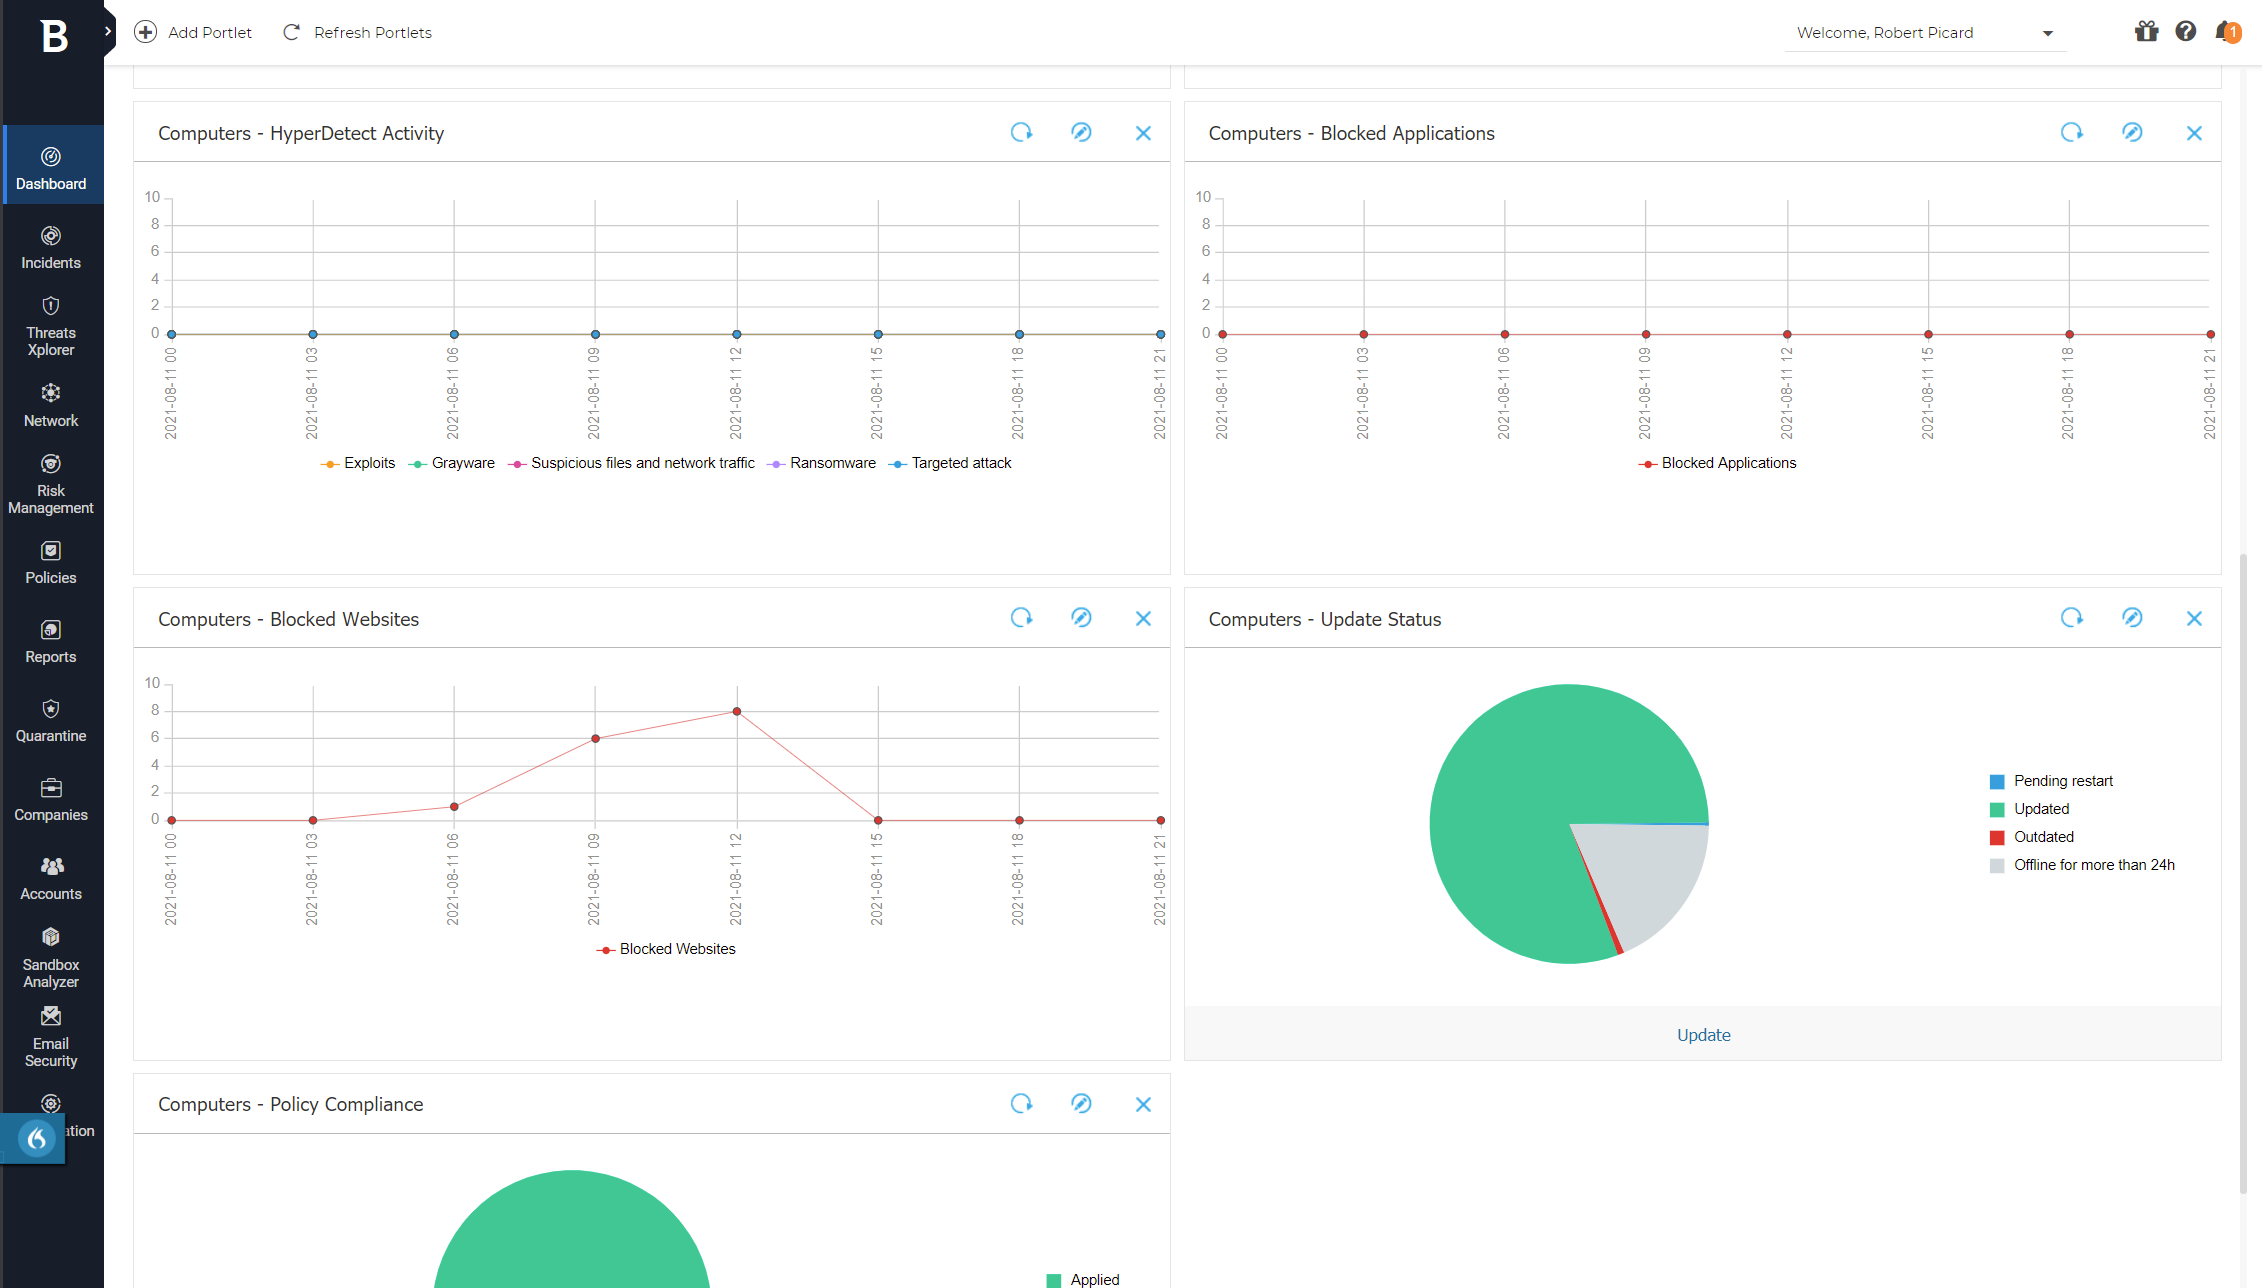Expand the sidebar with the chevron arrow
The image size is (2262, 1288).
tap(108, 31)
